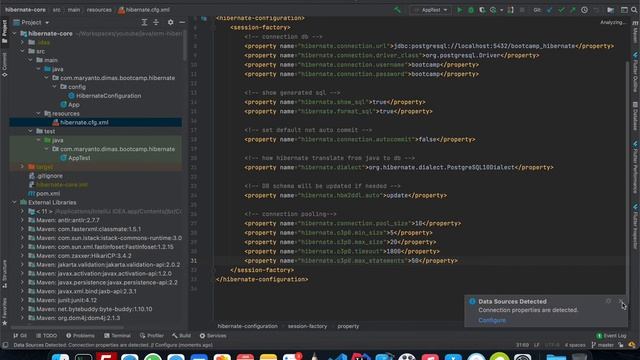Open the AppTest run configuration dropdown
Image resolution: width=640 pixels, height=360 pixels.
[430, 10]
